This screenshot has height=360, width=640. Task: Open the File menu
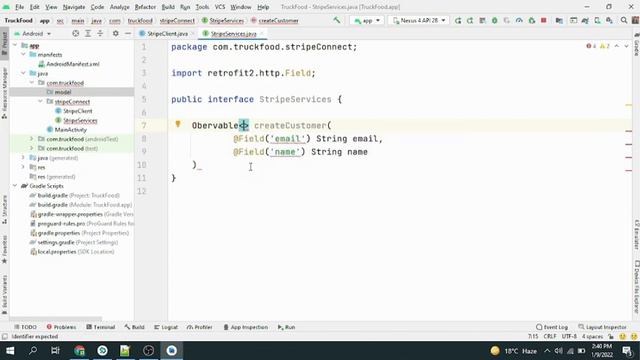pos(19,7)
